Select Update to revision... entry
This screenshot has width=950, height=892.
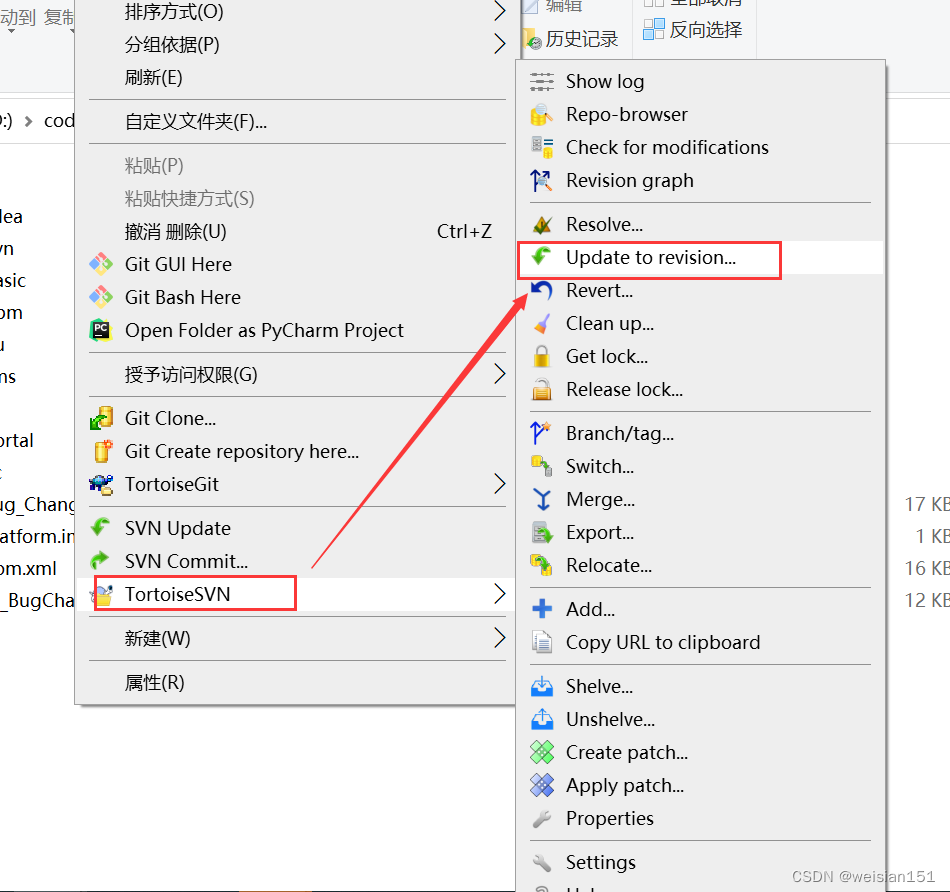pos(700,258)
